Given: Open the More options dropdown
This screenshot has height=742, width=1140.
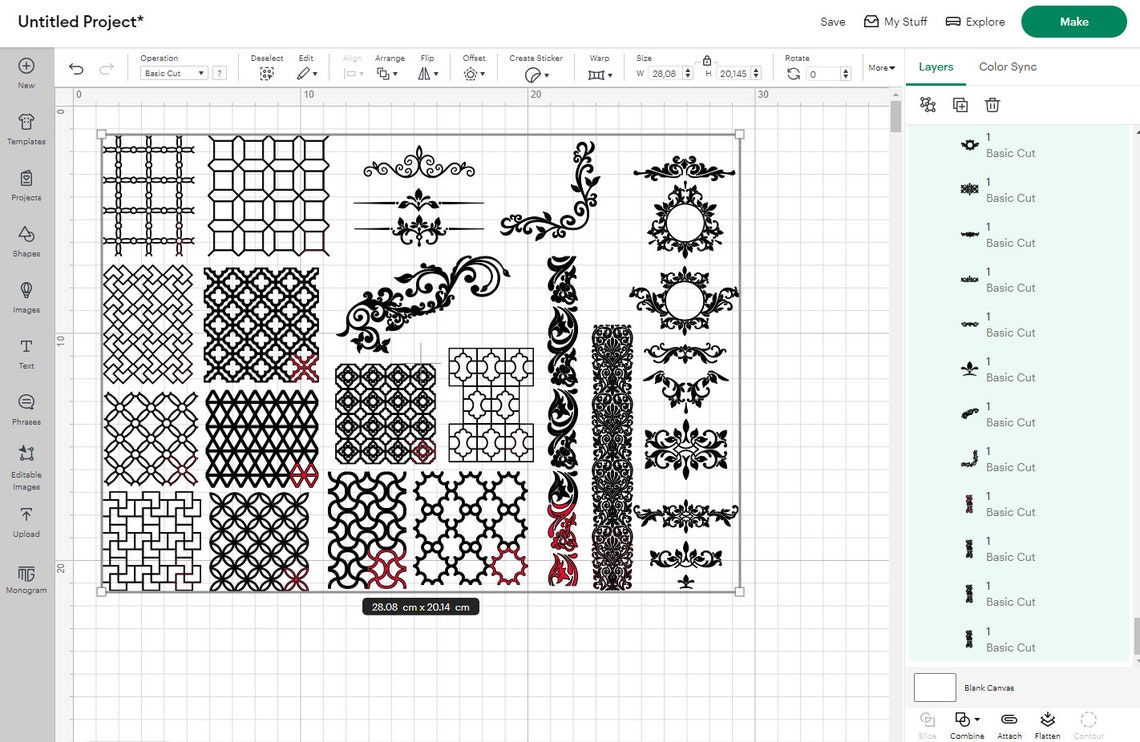Looking at the screenshot, I should (879, 68).
